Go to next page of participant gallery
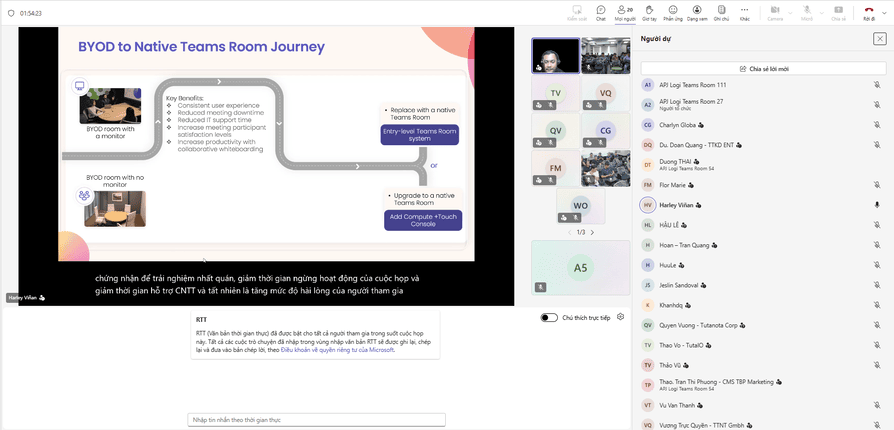Viewport: 894px width, 430px height. (x=592, y=232)
